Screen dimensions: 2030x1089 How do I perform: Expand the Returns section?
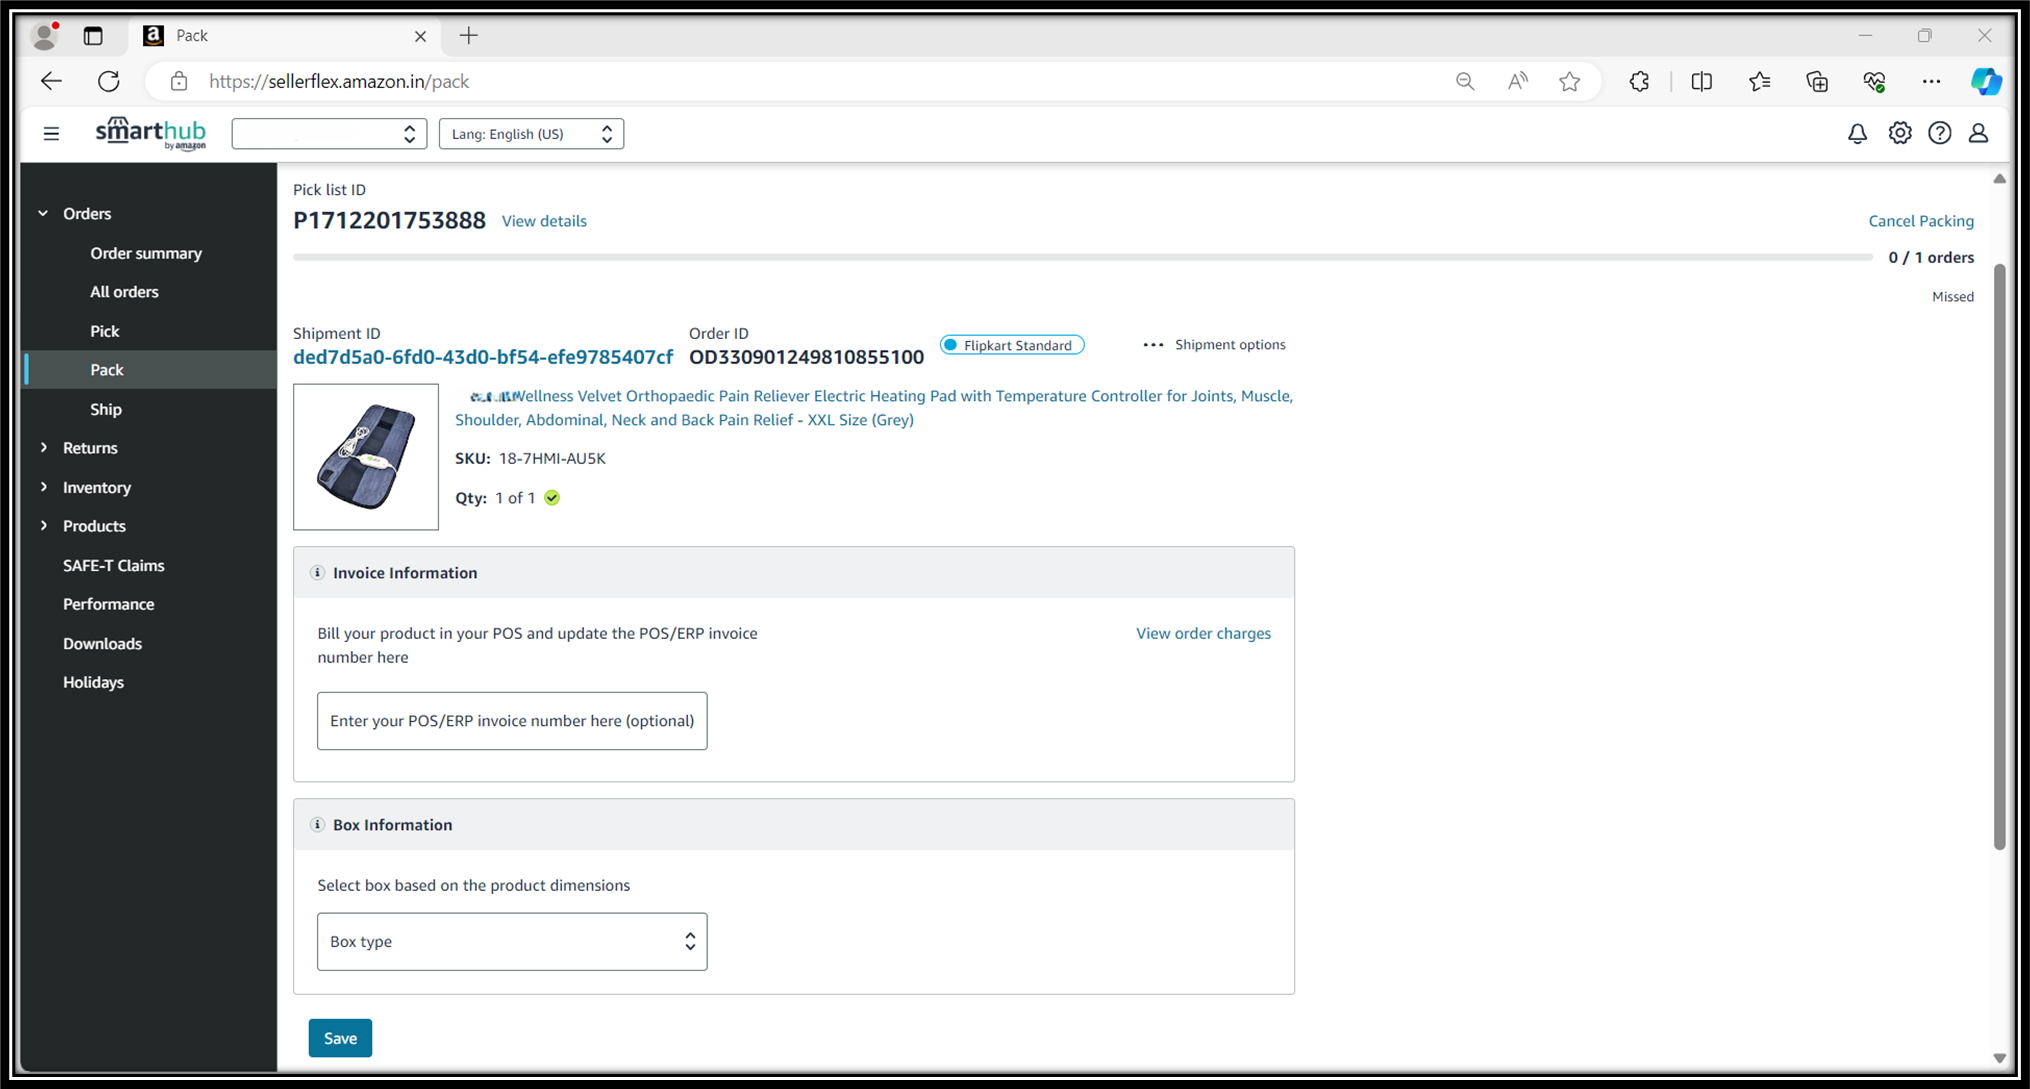[43, 448]
